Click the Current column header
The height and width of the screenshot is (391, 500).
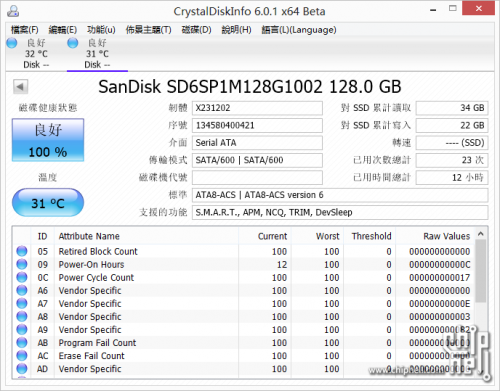coord(265,236)
